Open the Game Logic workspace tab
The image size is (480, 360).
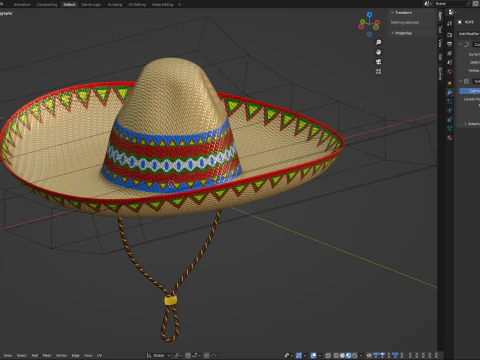pyautogui.click(x=91, y=5)
